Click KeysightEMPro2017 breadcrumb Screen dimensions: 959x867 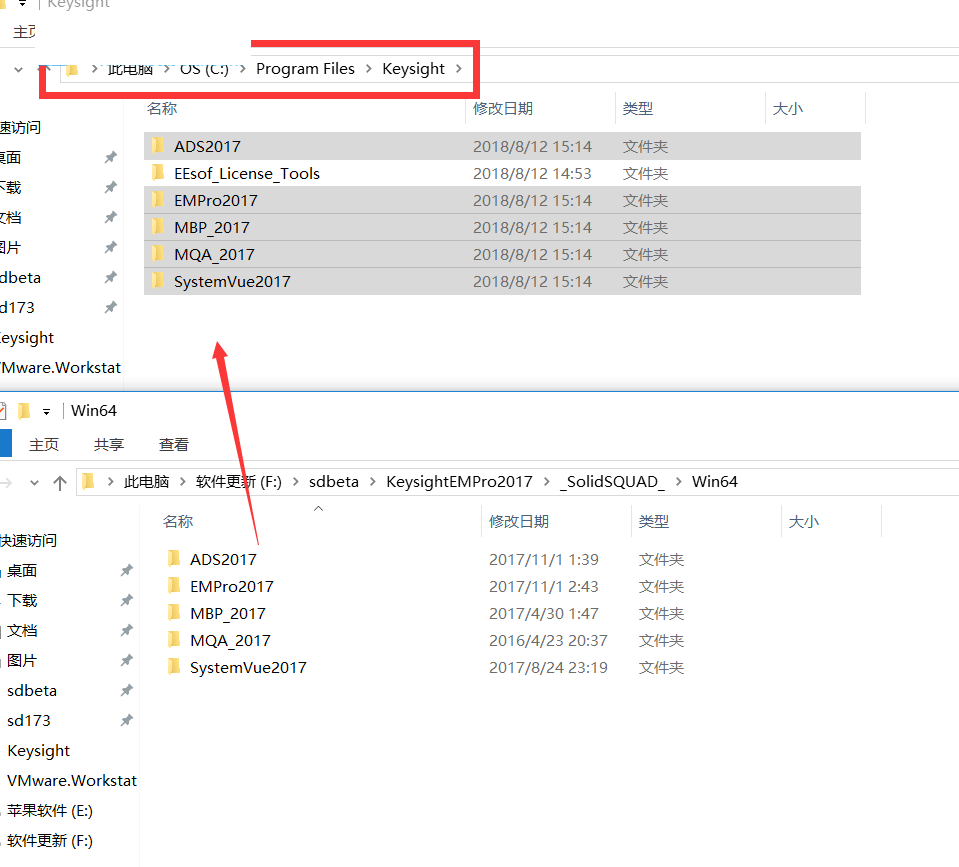click(x=459, y=482)
